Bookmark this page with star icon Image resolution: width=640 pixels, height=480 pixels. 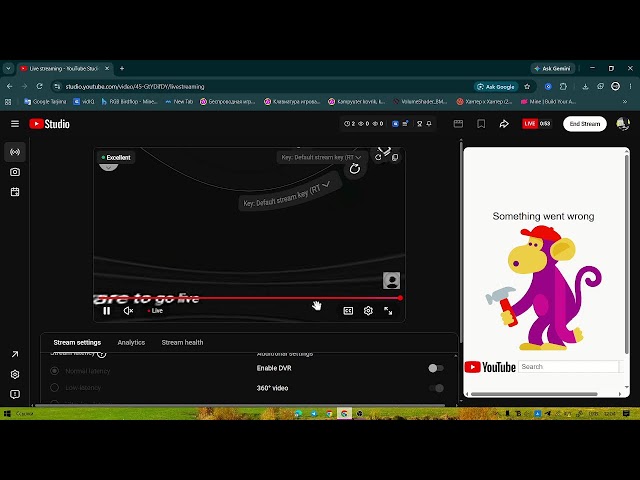(527, 87)
